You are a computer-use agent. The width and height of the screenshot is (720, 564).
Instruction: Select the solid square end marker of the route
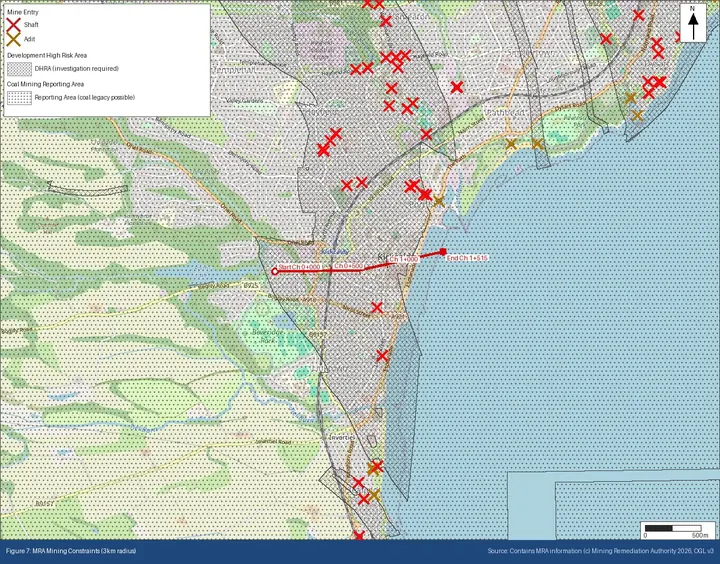click(x=443, y=251)
